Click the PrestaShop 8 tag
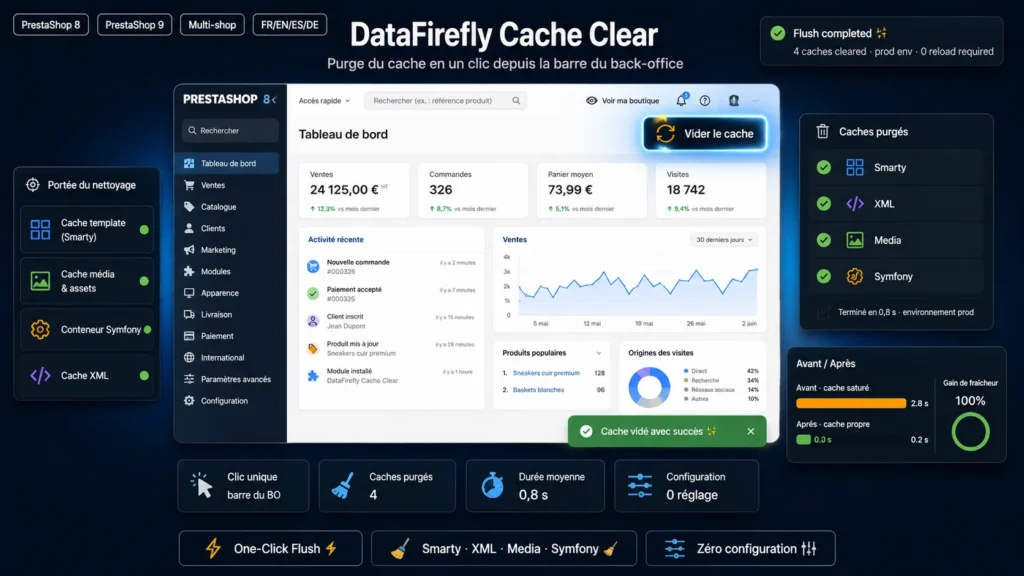1024x576 pixels. click(x=51, y=25)
